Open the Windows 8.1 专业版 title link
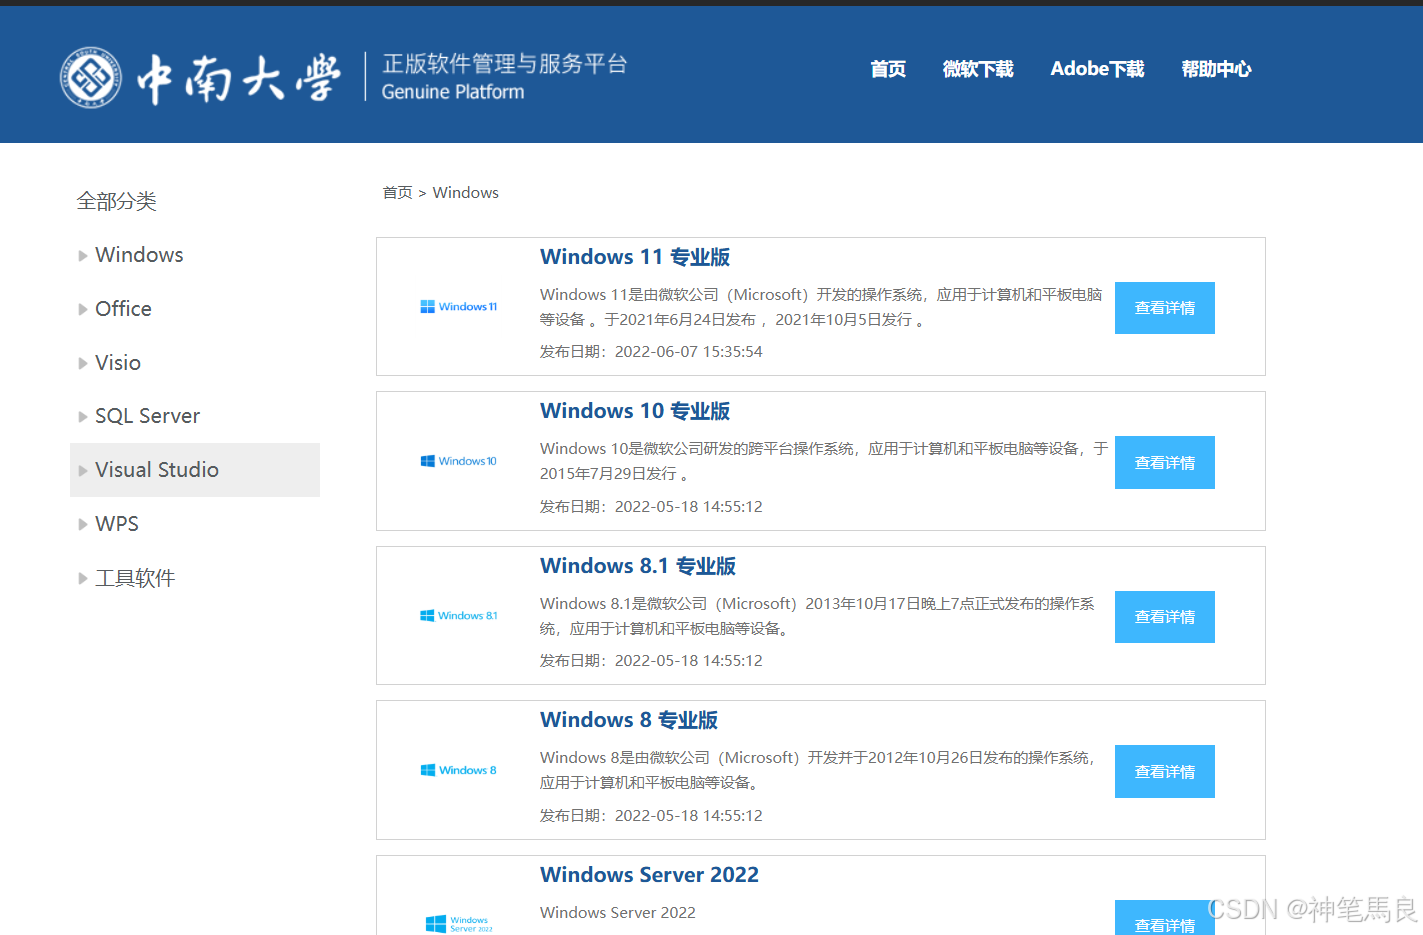Viewport: 1423px width, 935px height. coord(638,566)
